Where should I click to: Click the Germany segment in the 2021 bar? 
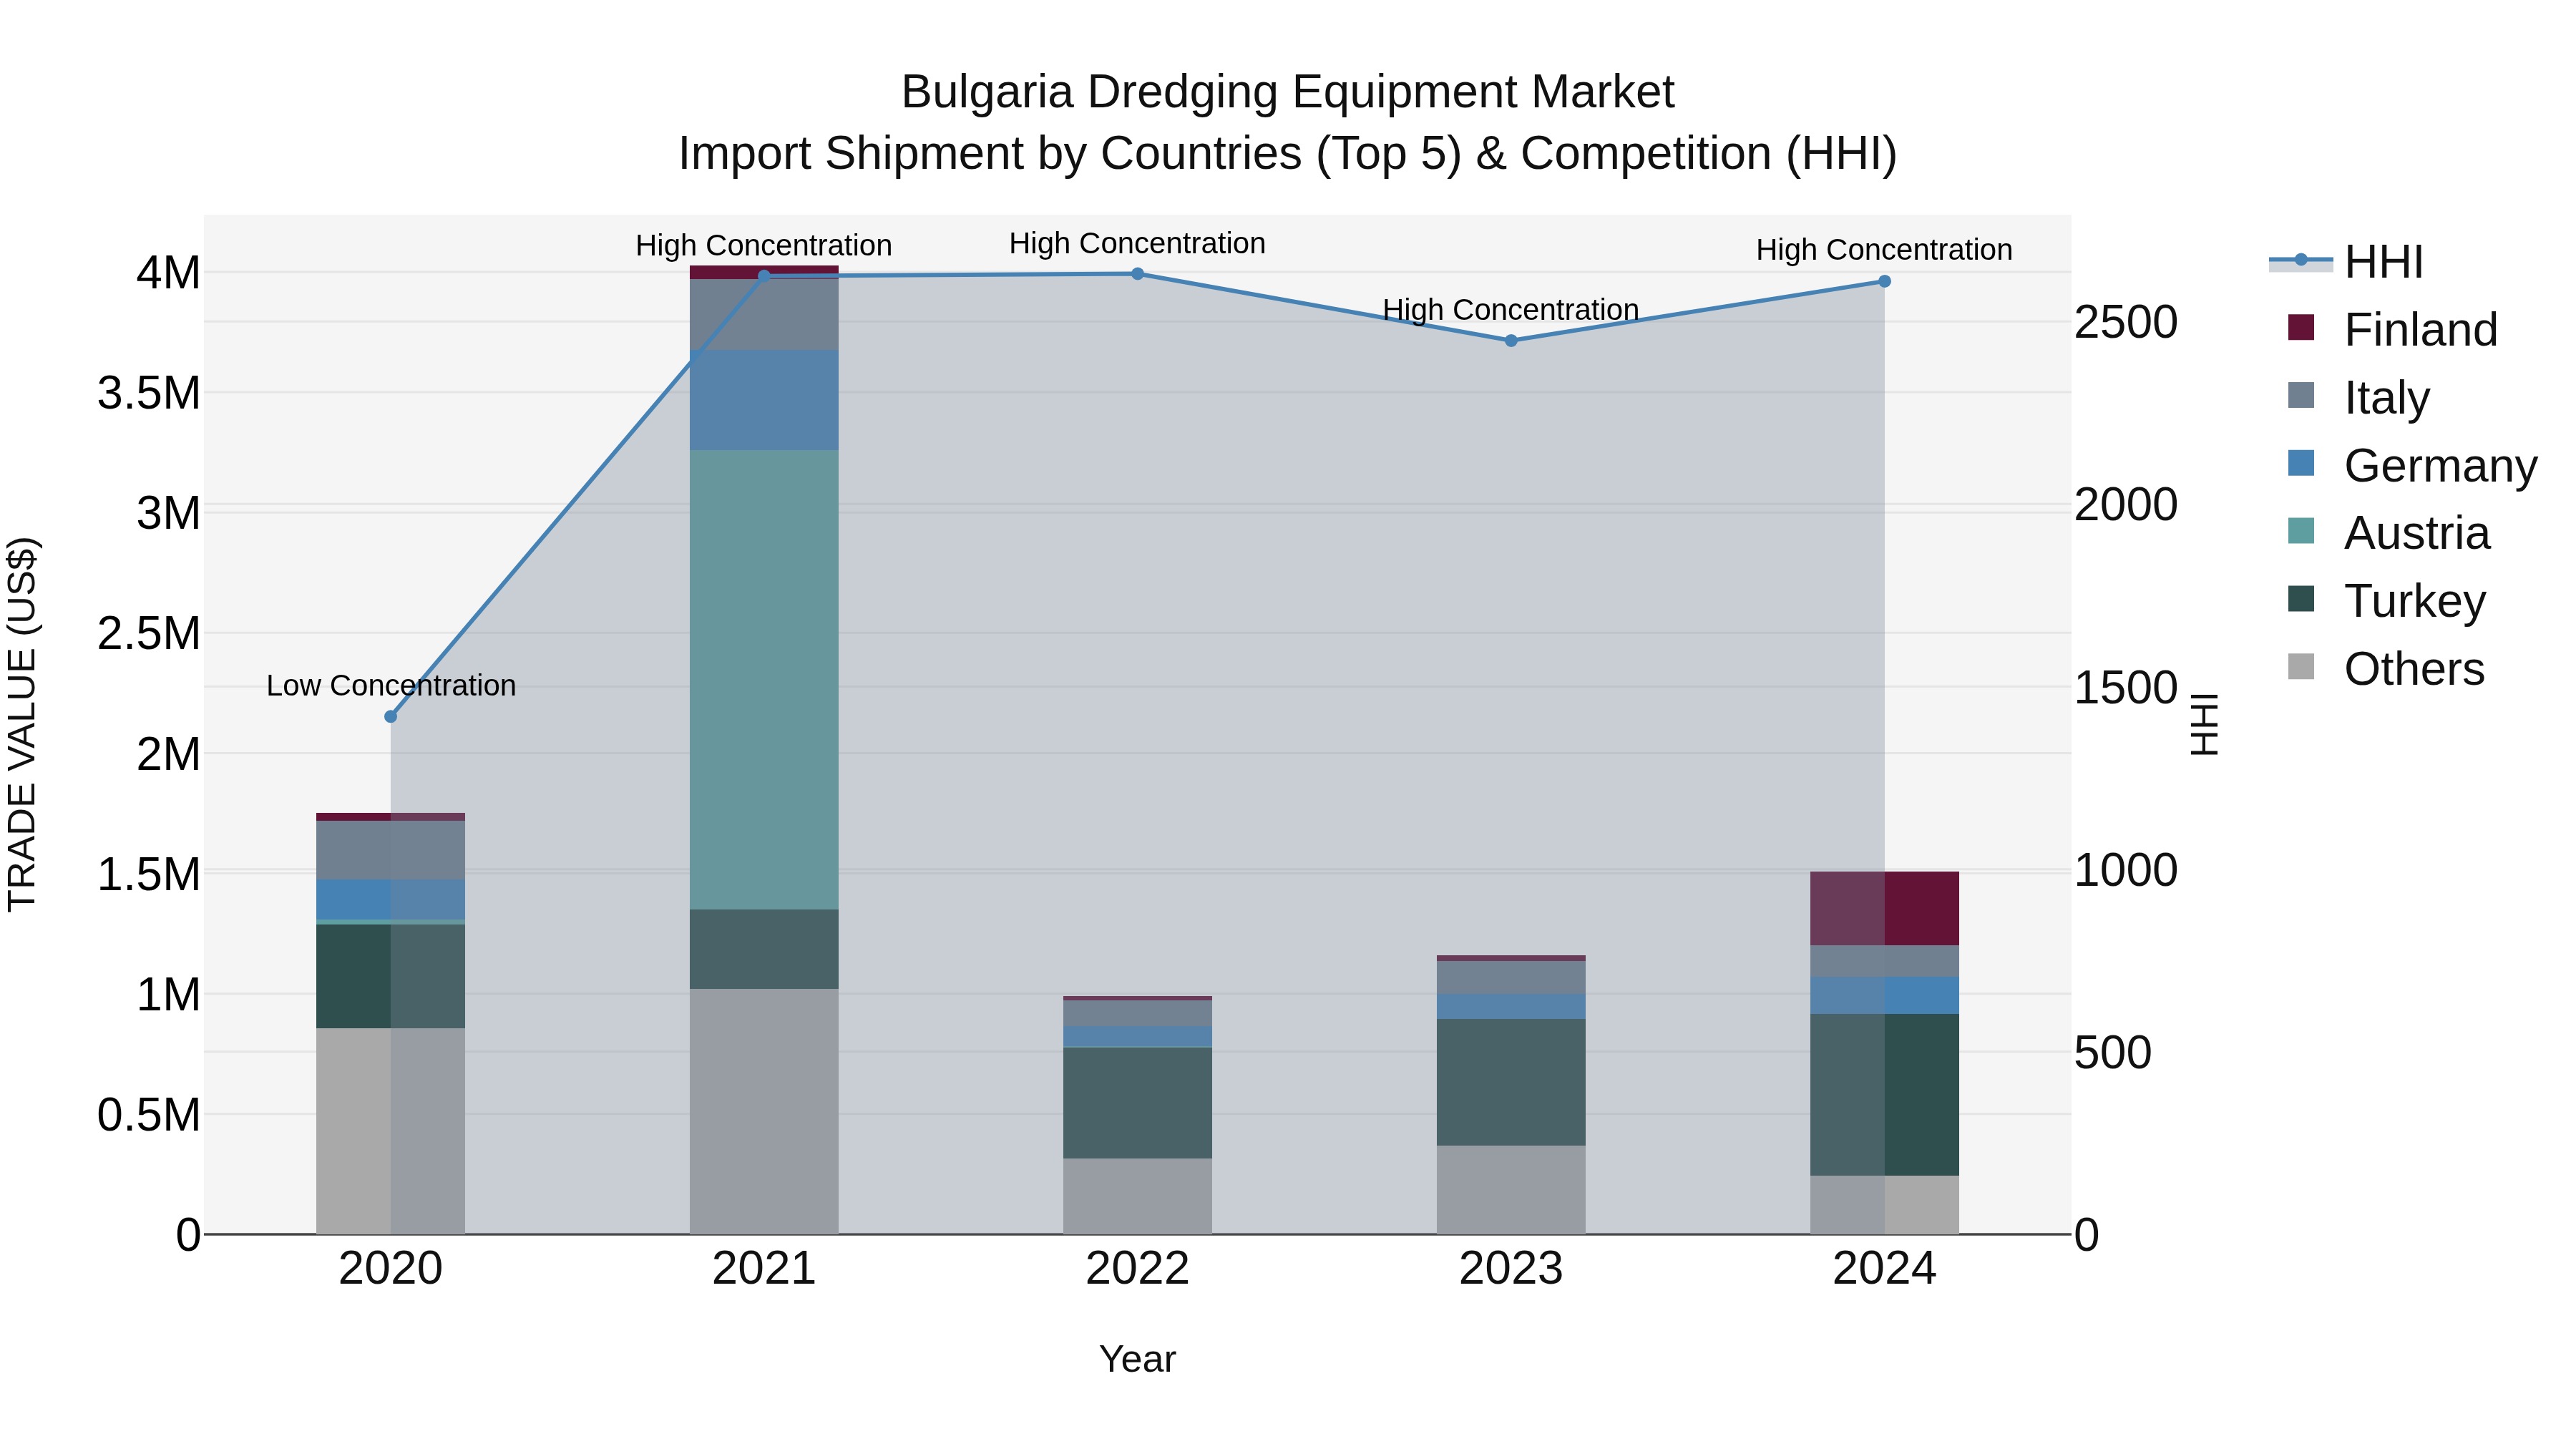point(764,400)
